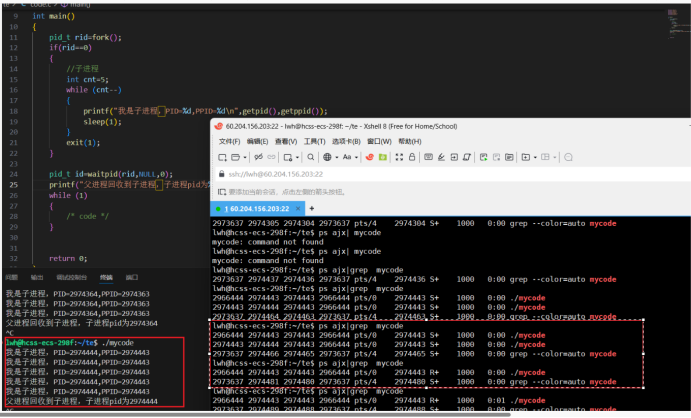Launch Xftp via the red swirl icon
This screenshot has width=691, height=418.
(x=370, y=157)
